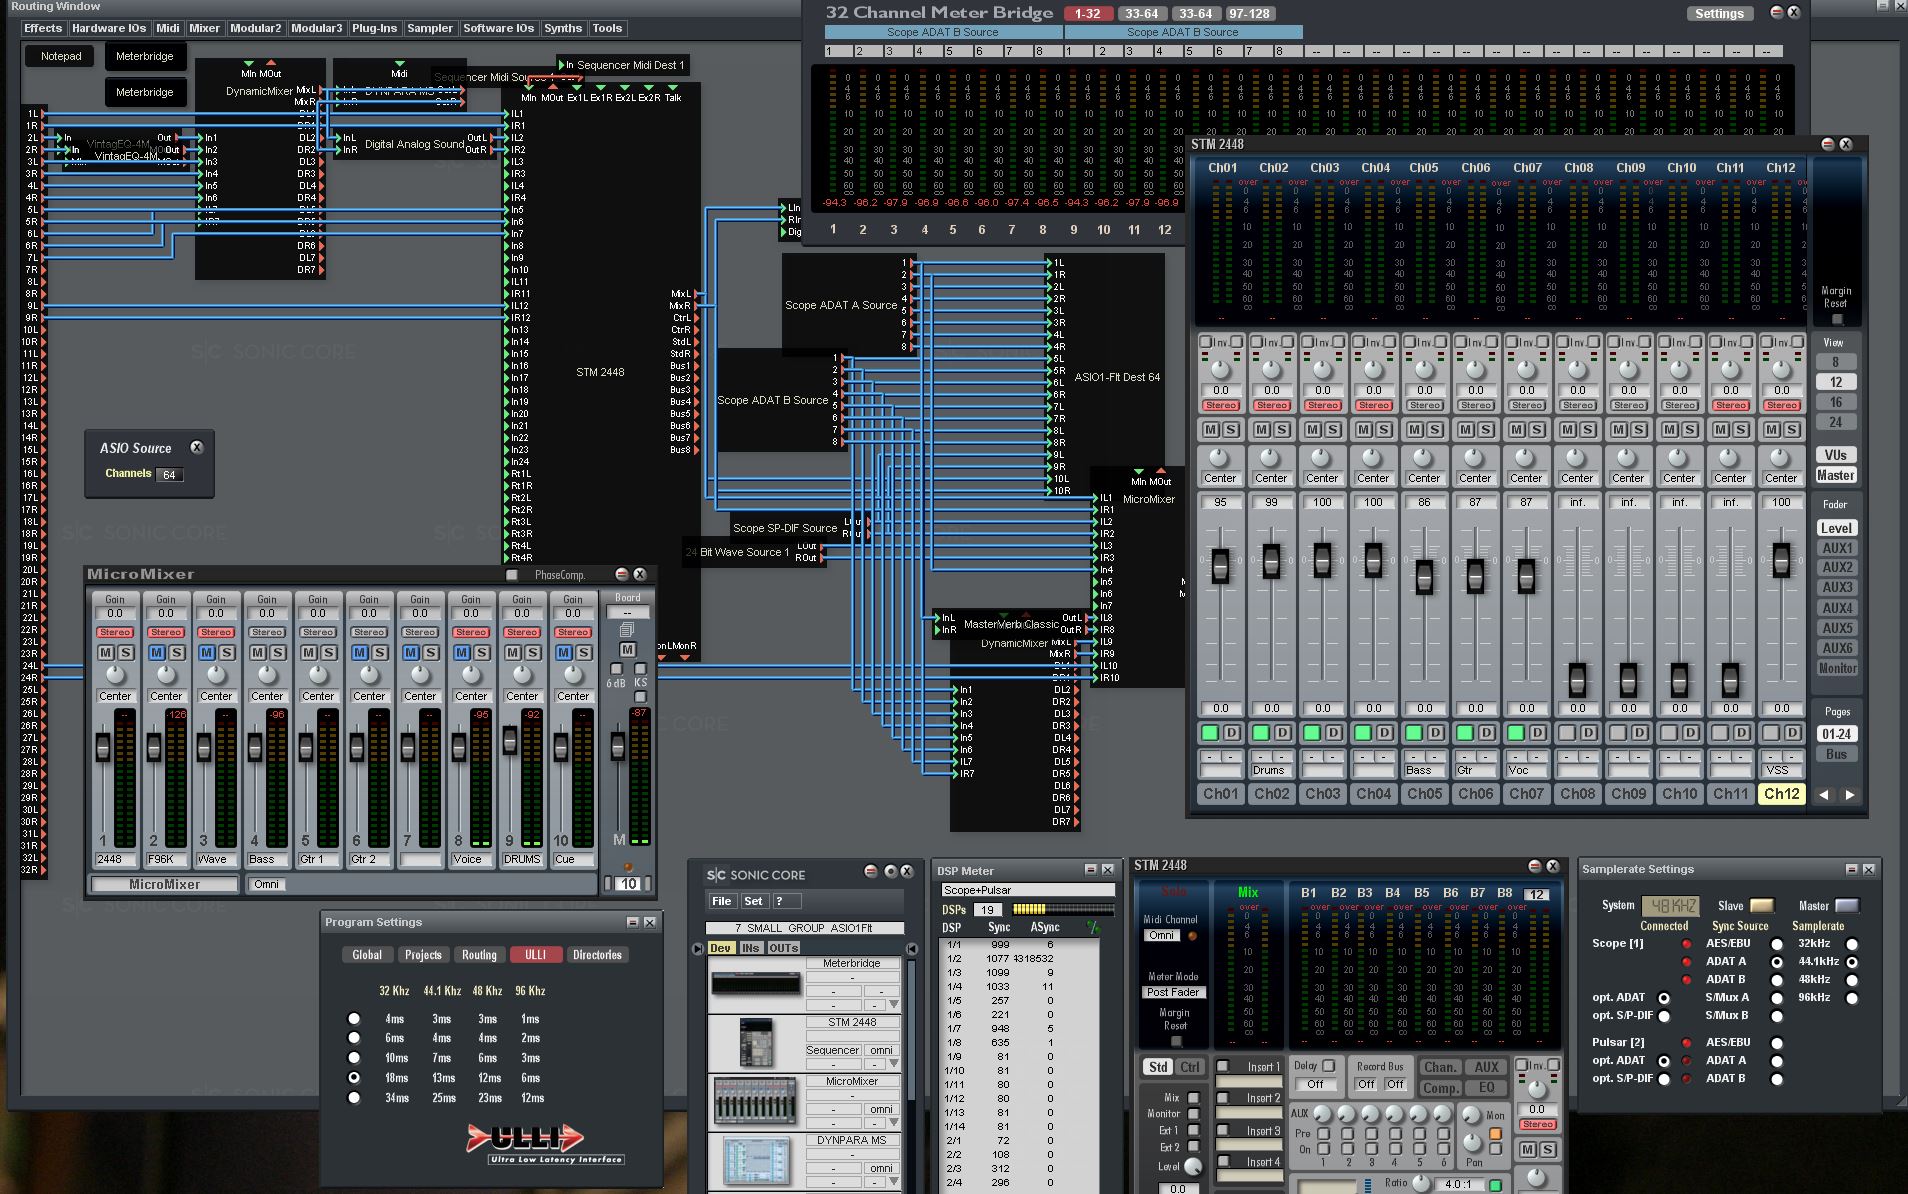Open the Delay Off dropdown in STM 2448

[1316, 1084]
